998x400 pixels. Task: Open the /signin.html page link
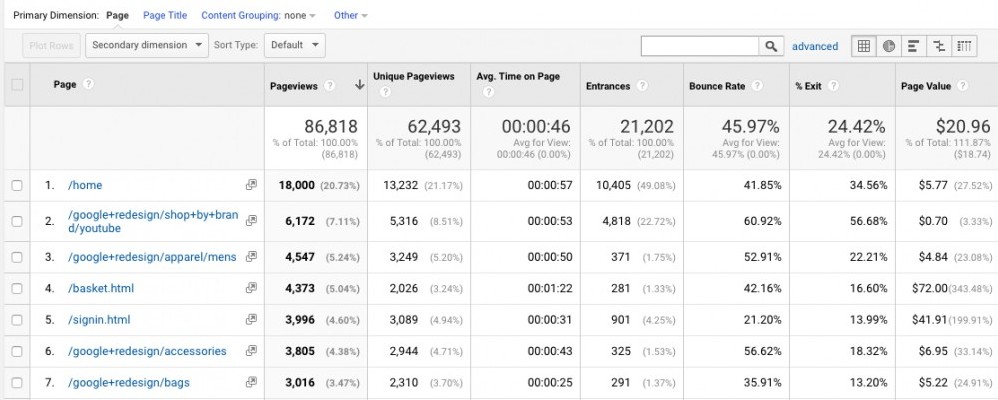point(99,320)
